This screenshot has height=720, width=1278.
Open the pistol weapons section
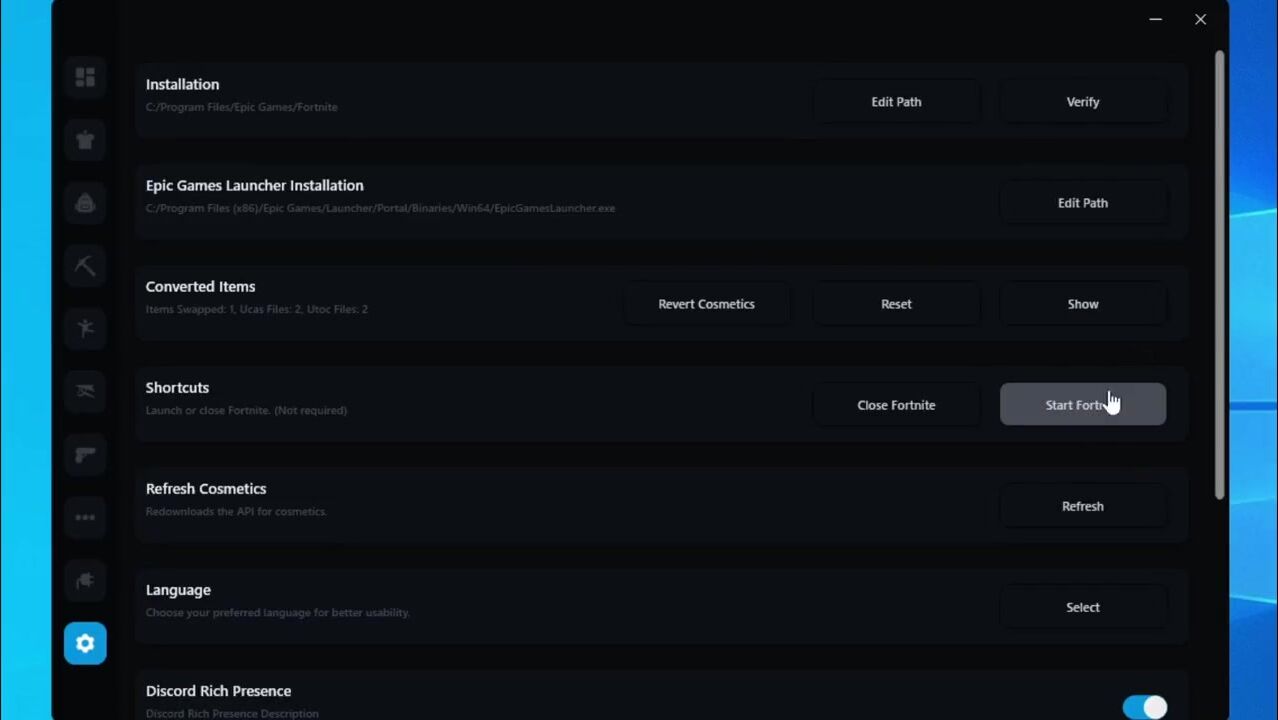click(x=85, y=455)
